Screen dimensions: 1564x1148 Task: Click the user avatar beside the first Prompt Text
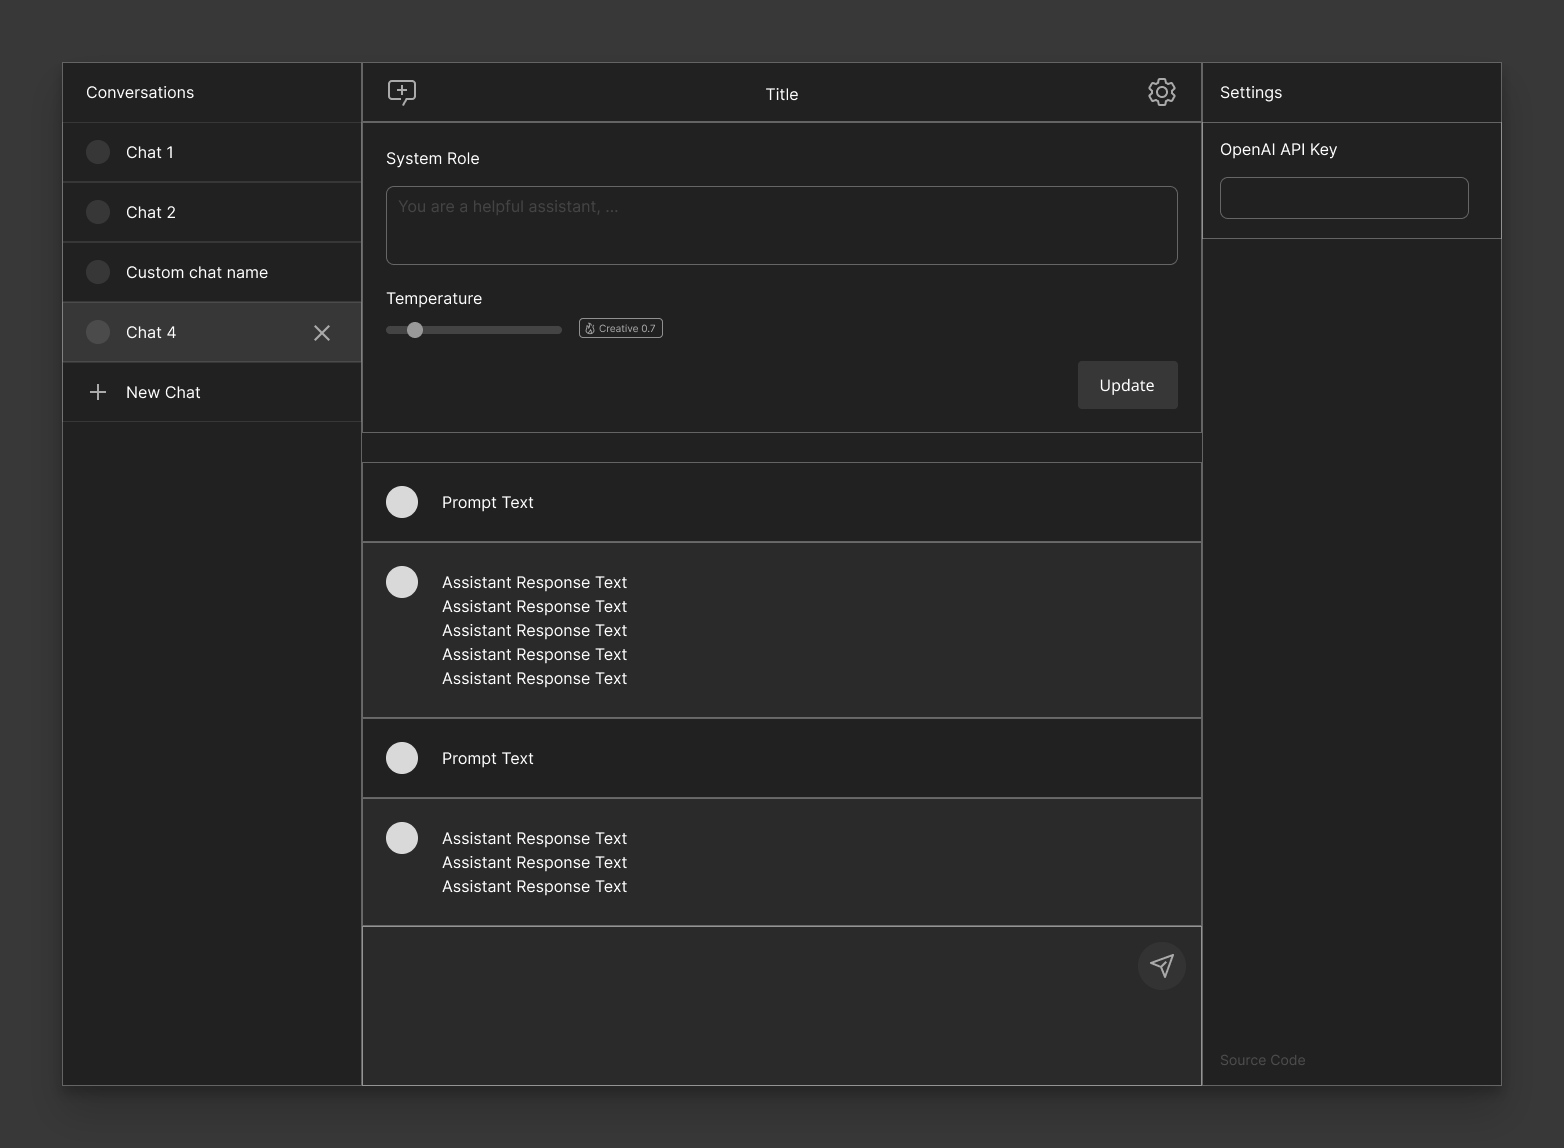402,501
